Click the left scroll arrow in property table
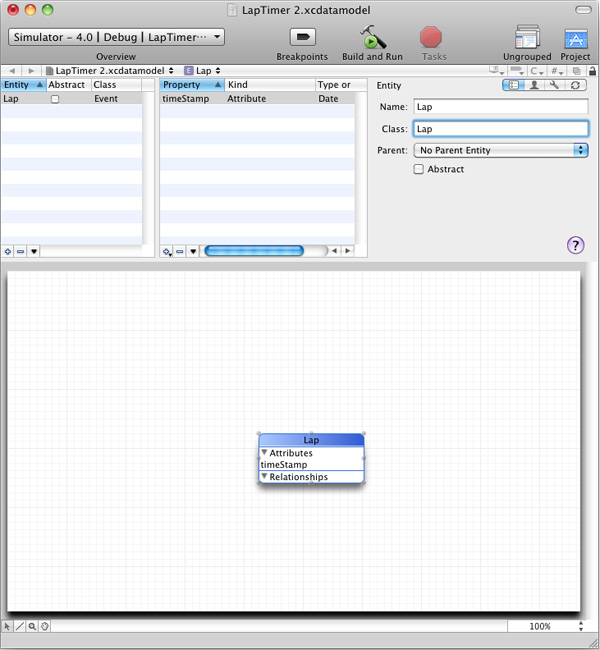The height and width of the screenshot is (650, 600). pos(334,251)
